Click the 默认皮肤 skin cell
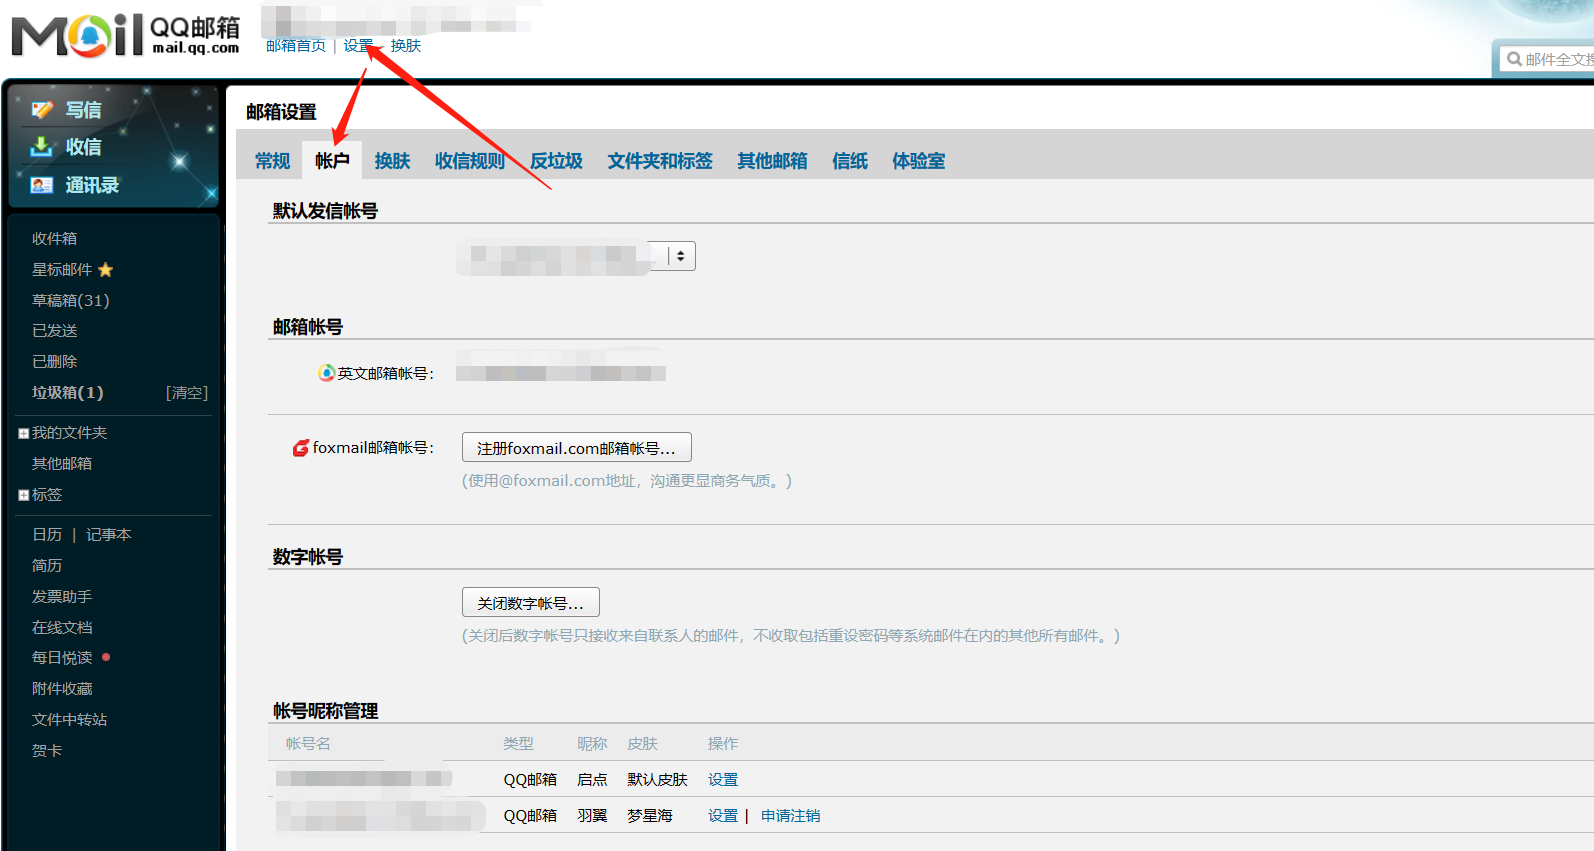Image resolution: width=1594 pixels, height=851 pixels. (x=657, y=780)
